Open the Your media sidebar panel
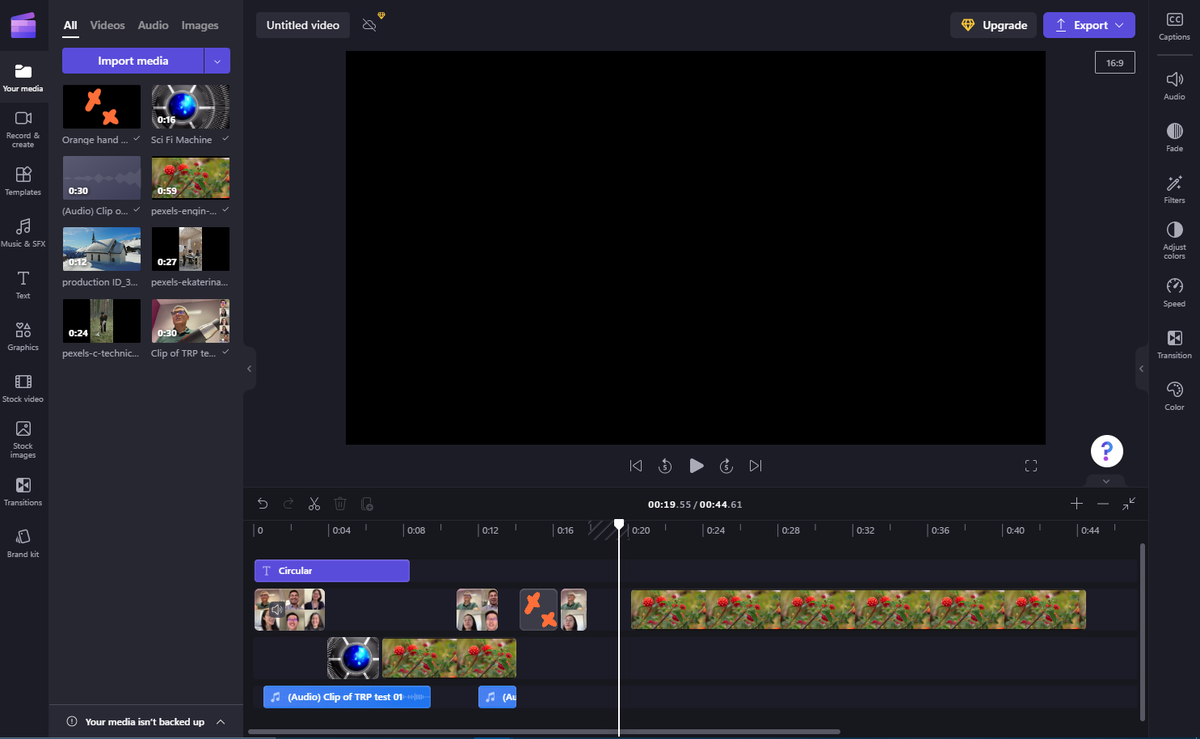1200x739 pixels. point(23,78)
